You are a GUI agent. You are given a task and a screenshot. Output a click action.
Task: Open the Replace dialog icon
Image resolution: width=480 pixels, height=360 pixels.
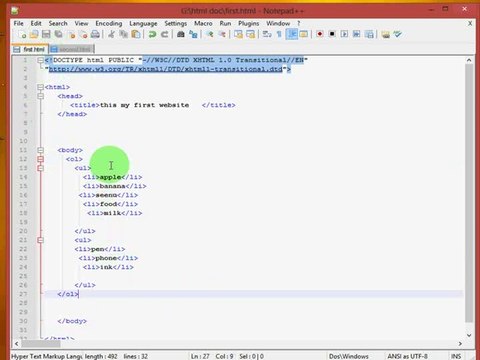point(193,34)
